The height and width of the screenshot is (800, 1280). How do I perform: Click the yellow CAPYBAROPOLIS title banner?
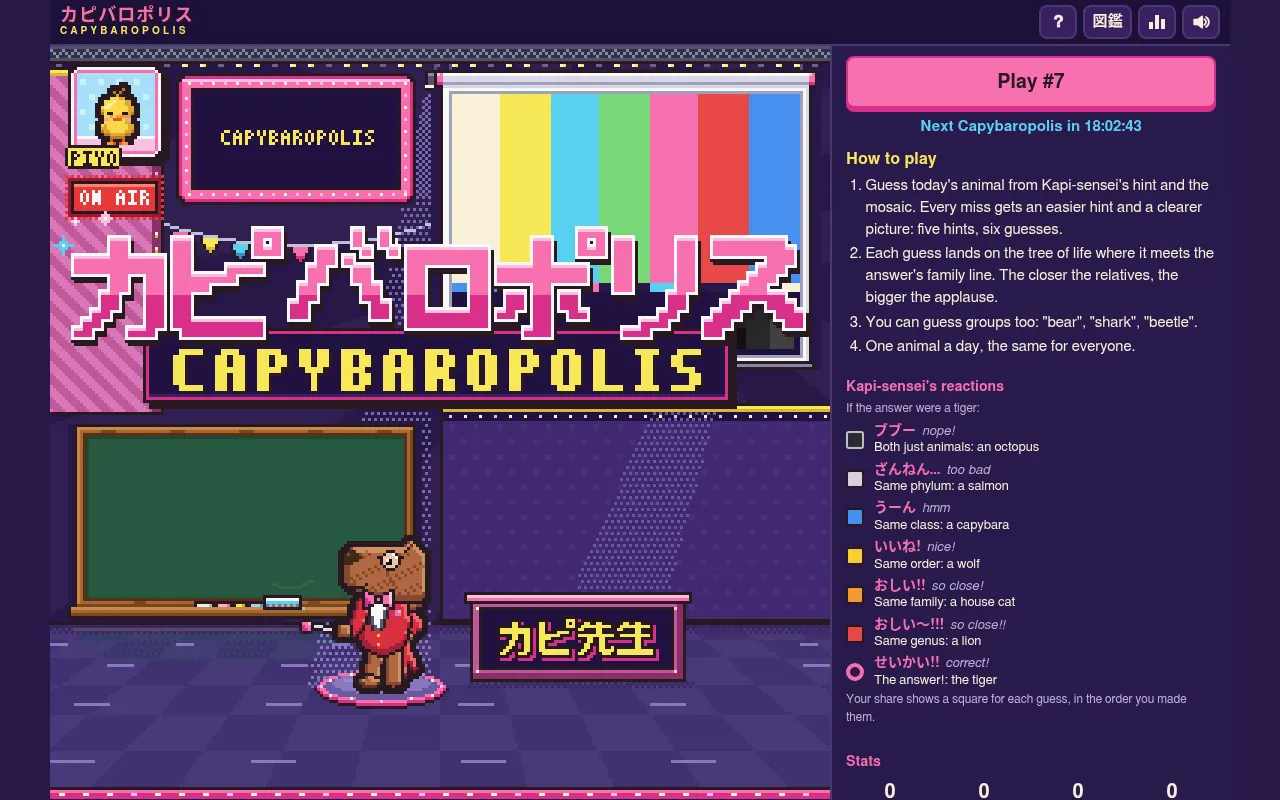tap(438, 369)
